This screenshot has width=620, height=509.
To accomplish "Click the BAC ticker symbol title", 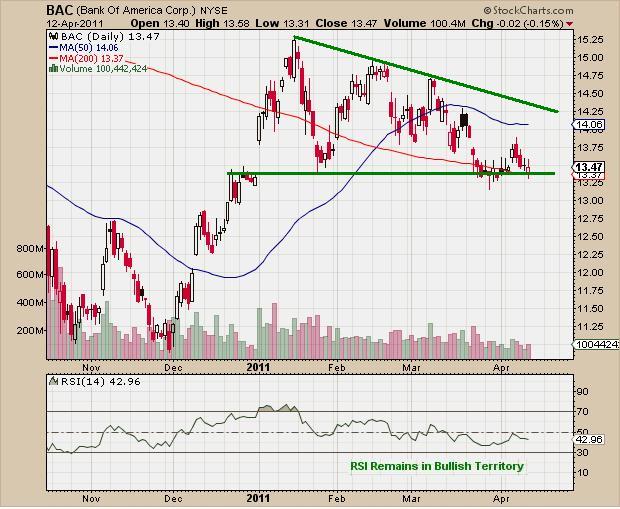I will [59, 10].
